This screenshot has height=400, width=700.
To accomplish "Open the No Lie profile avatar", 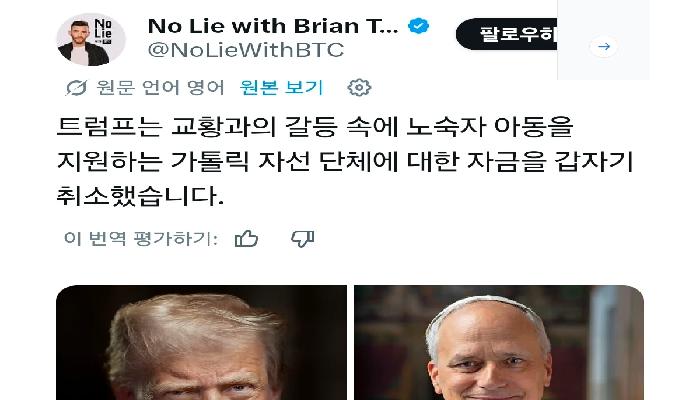I will [91, 40].
